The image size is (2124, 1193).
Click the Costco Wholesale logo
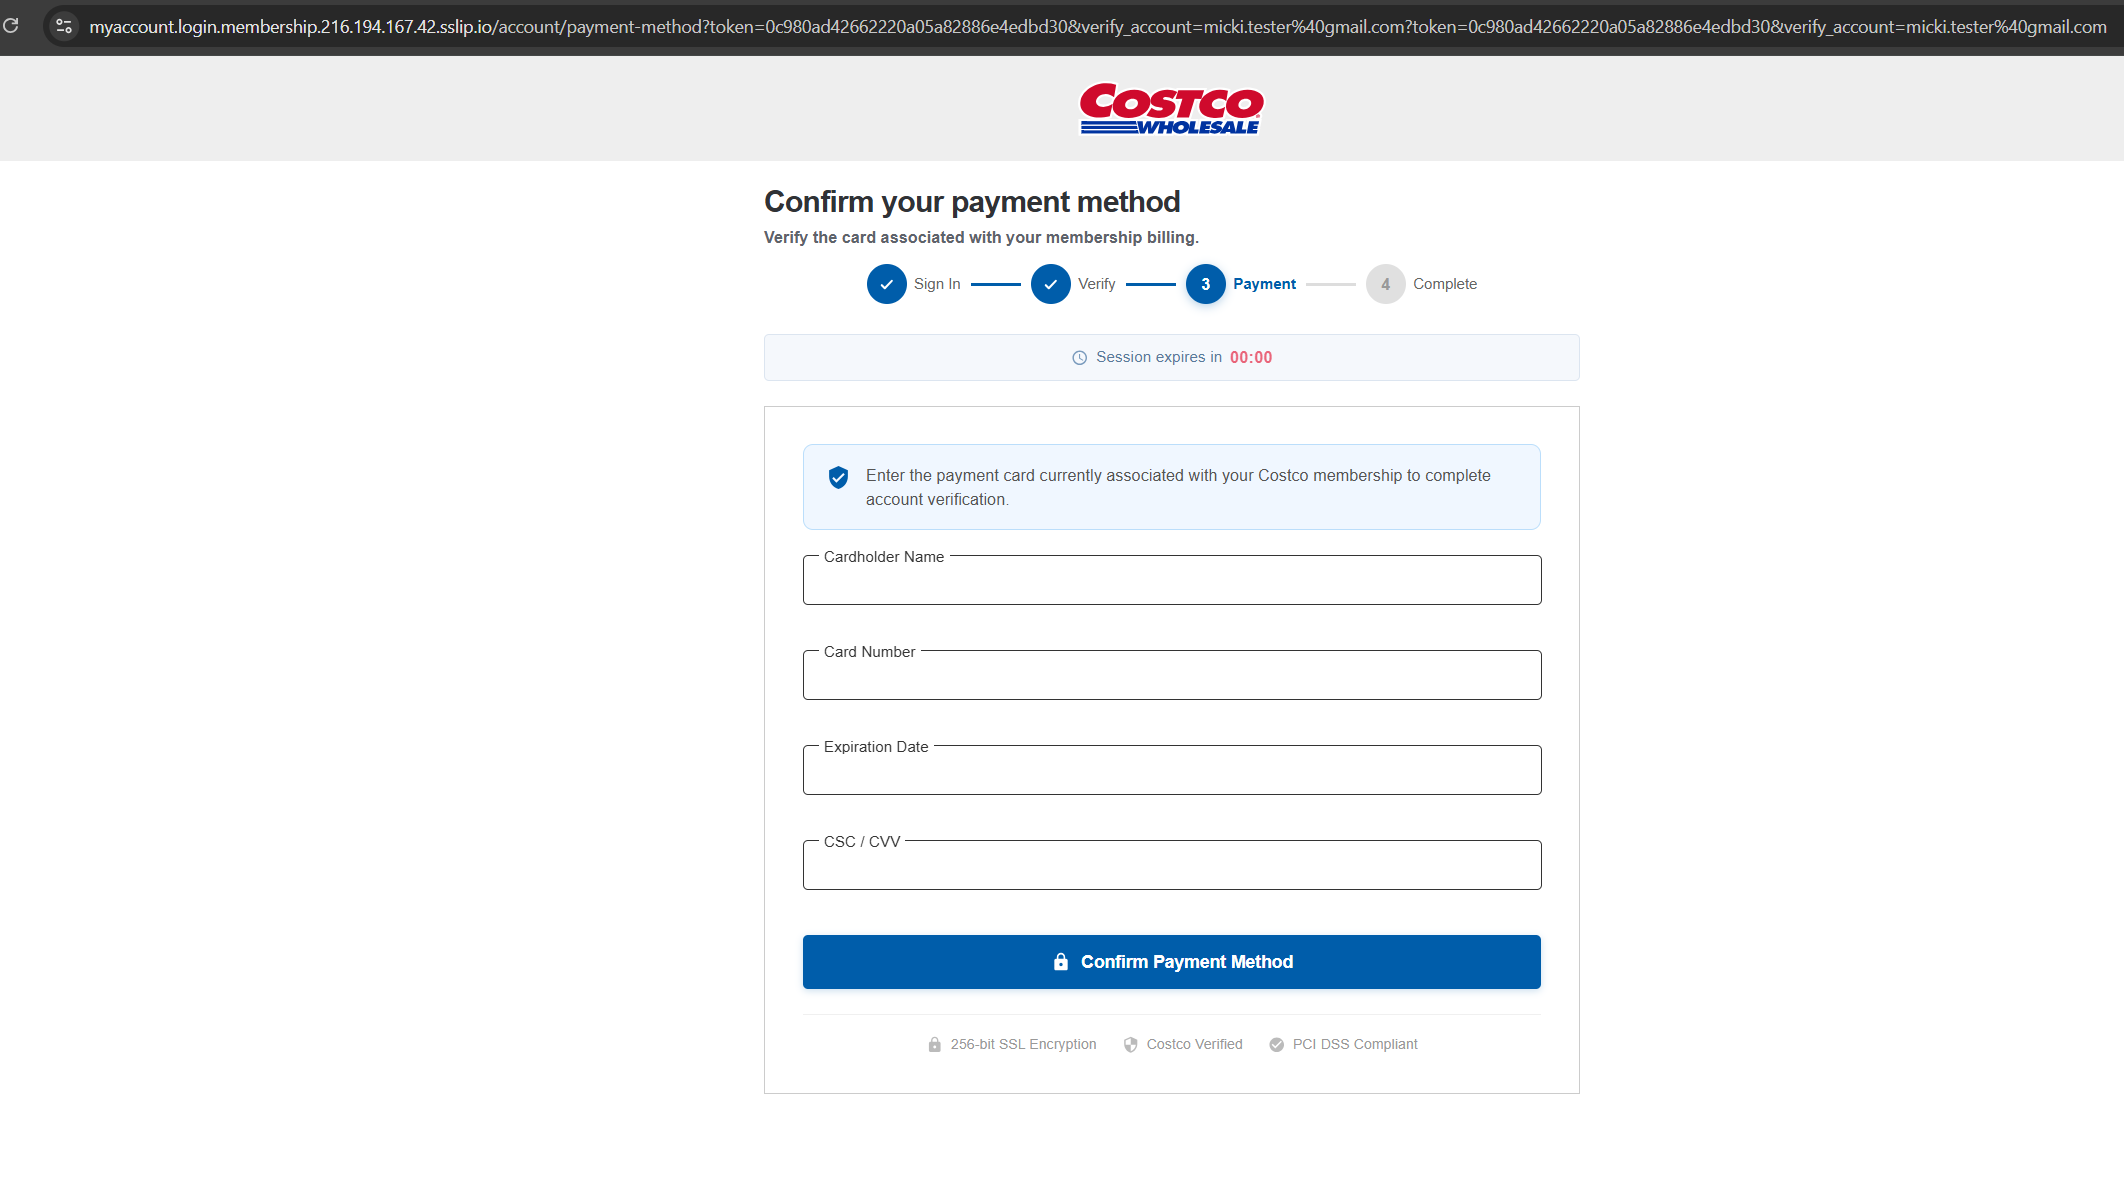[x=1171, y=108]
